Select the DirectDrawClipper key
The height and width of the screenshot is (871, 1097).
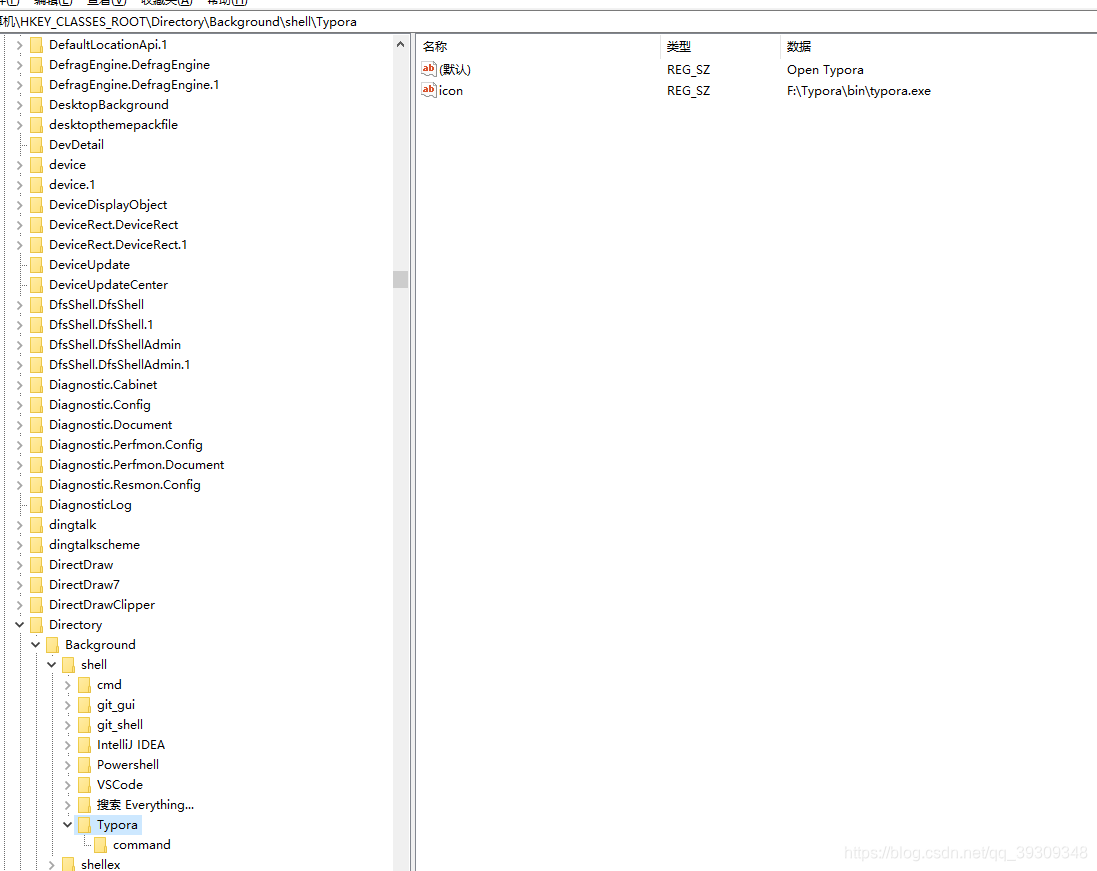point(102,605)
